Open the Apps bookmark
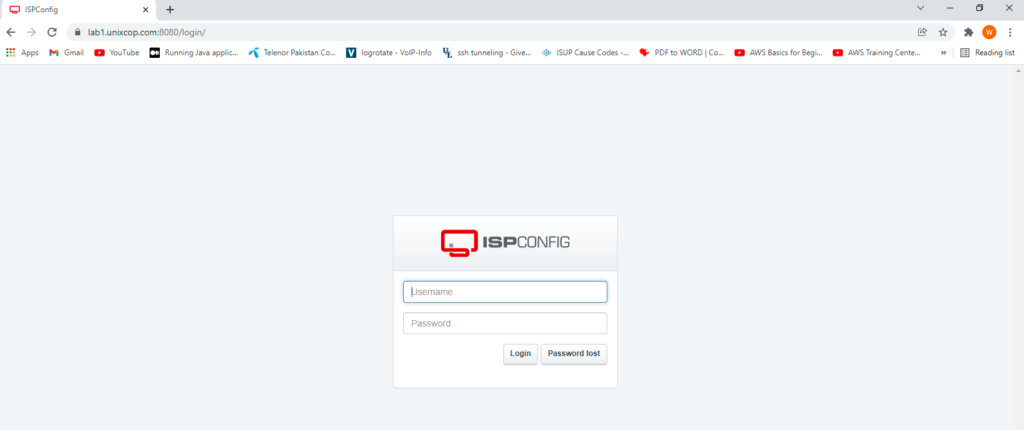Screen dimensions: 1024x430 [x=22, y=53]
